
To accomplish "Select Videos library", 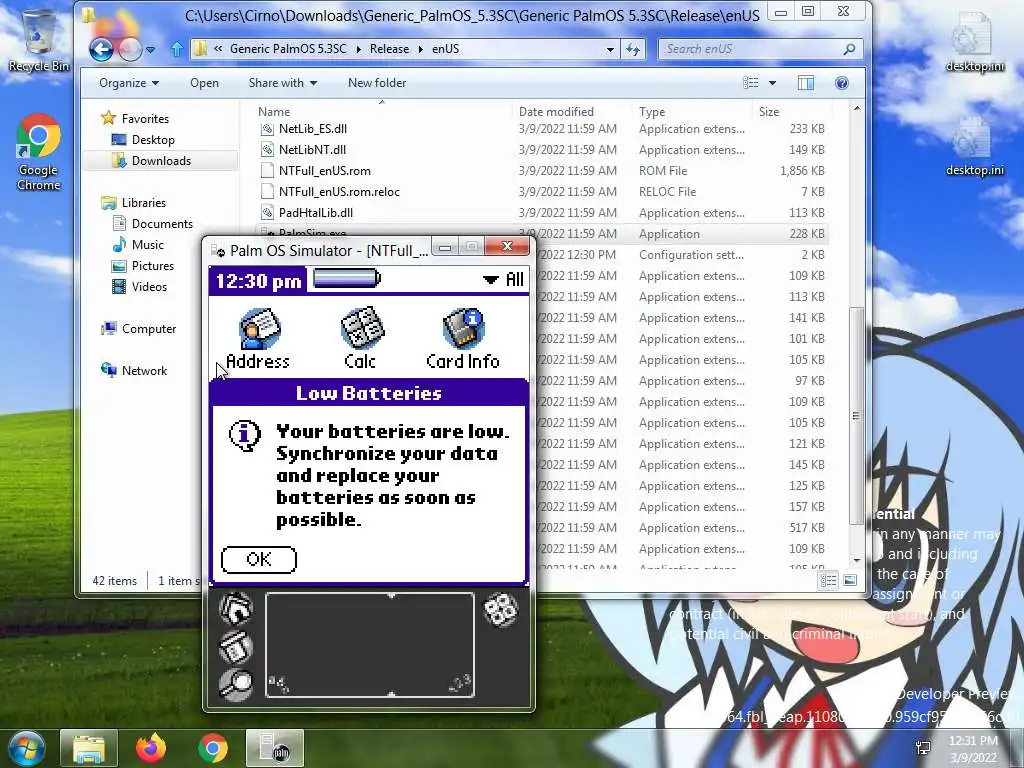I will click(x=139, y=287).
